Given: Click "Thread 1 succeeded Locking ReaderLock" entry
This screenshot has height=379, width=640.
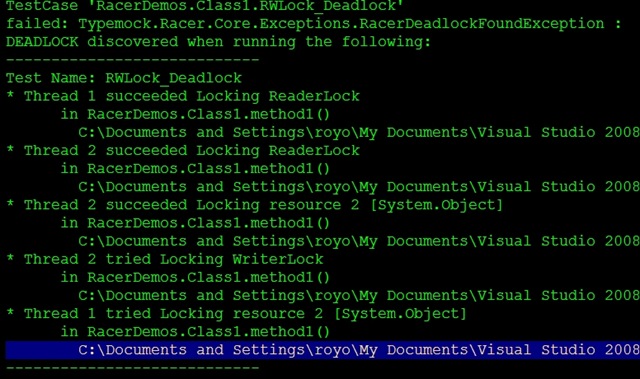Looking at the screenshot, I should (183, 96).
